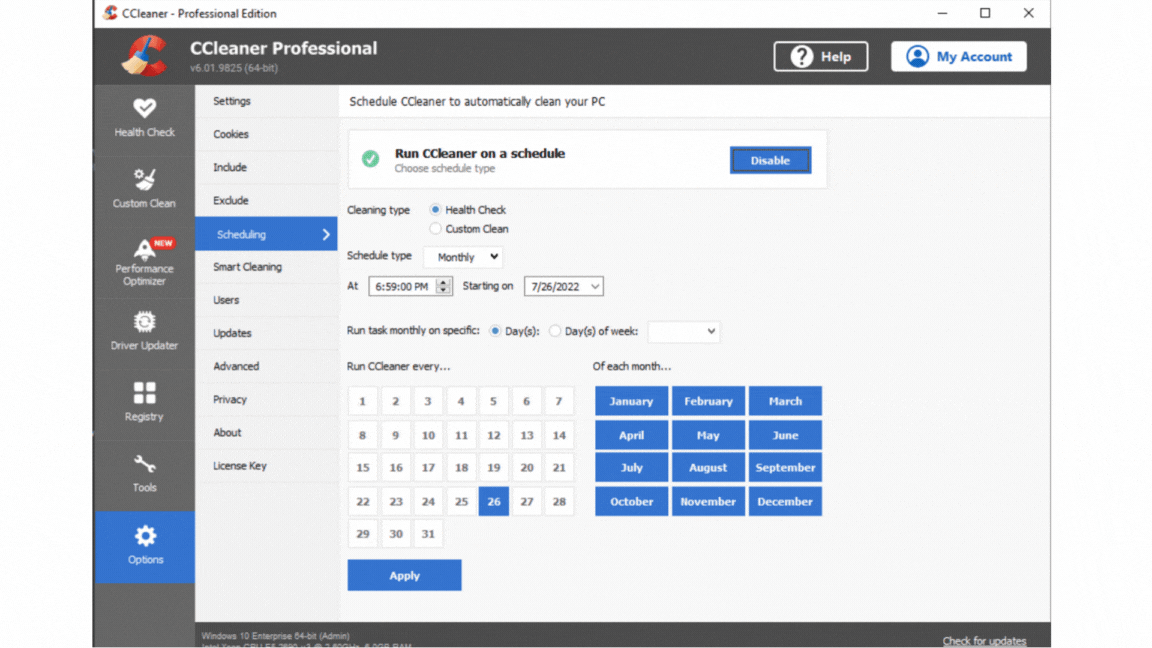Click the time field spinner arrows
1152x648 pixels.
pos(443,287)
